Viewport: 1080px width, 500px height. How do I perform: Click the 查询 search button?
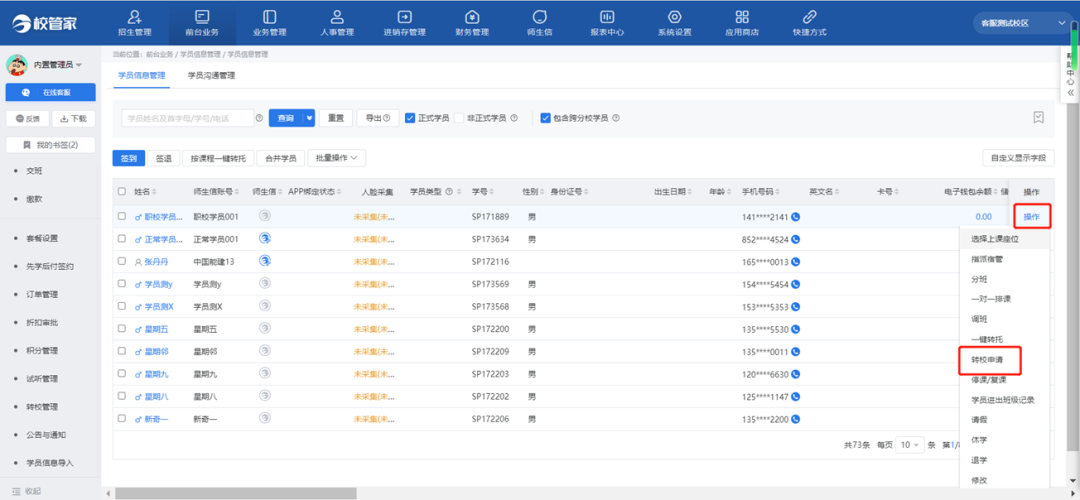[x=286, y=118]
